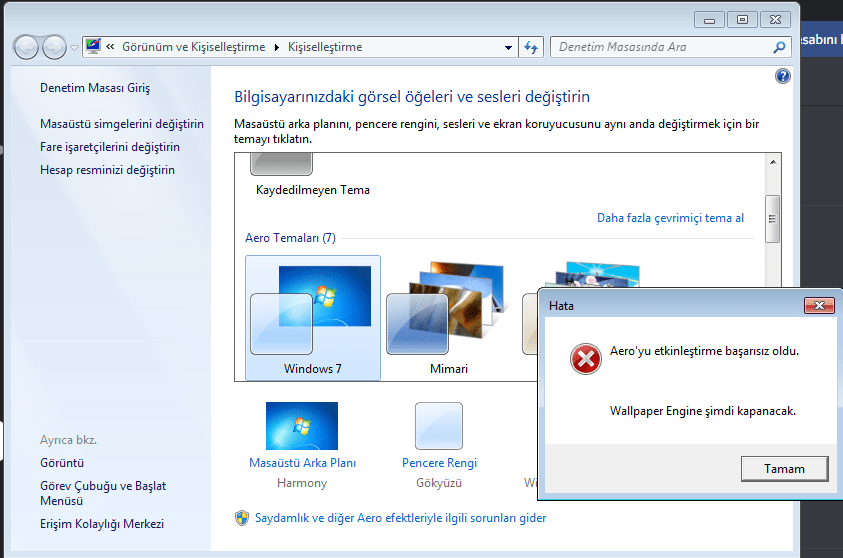Click the Forward navigation arrow

(54, 47)
